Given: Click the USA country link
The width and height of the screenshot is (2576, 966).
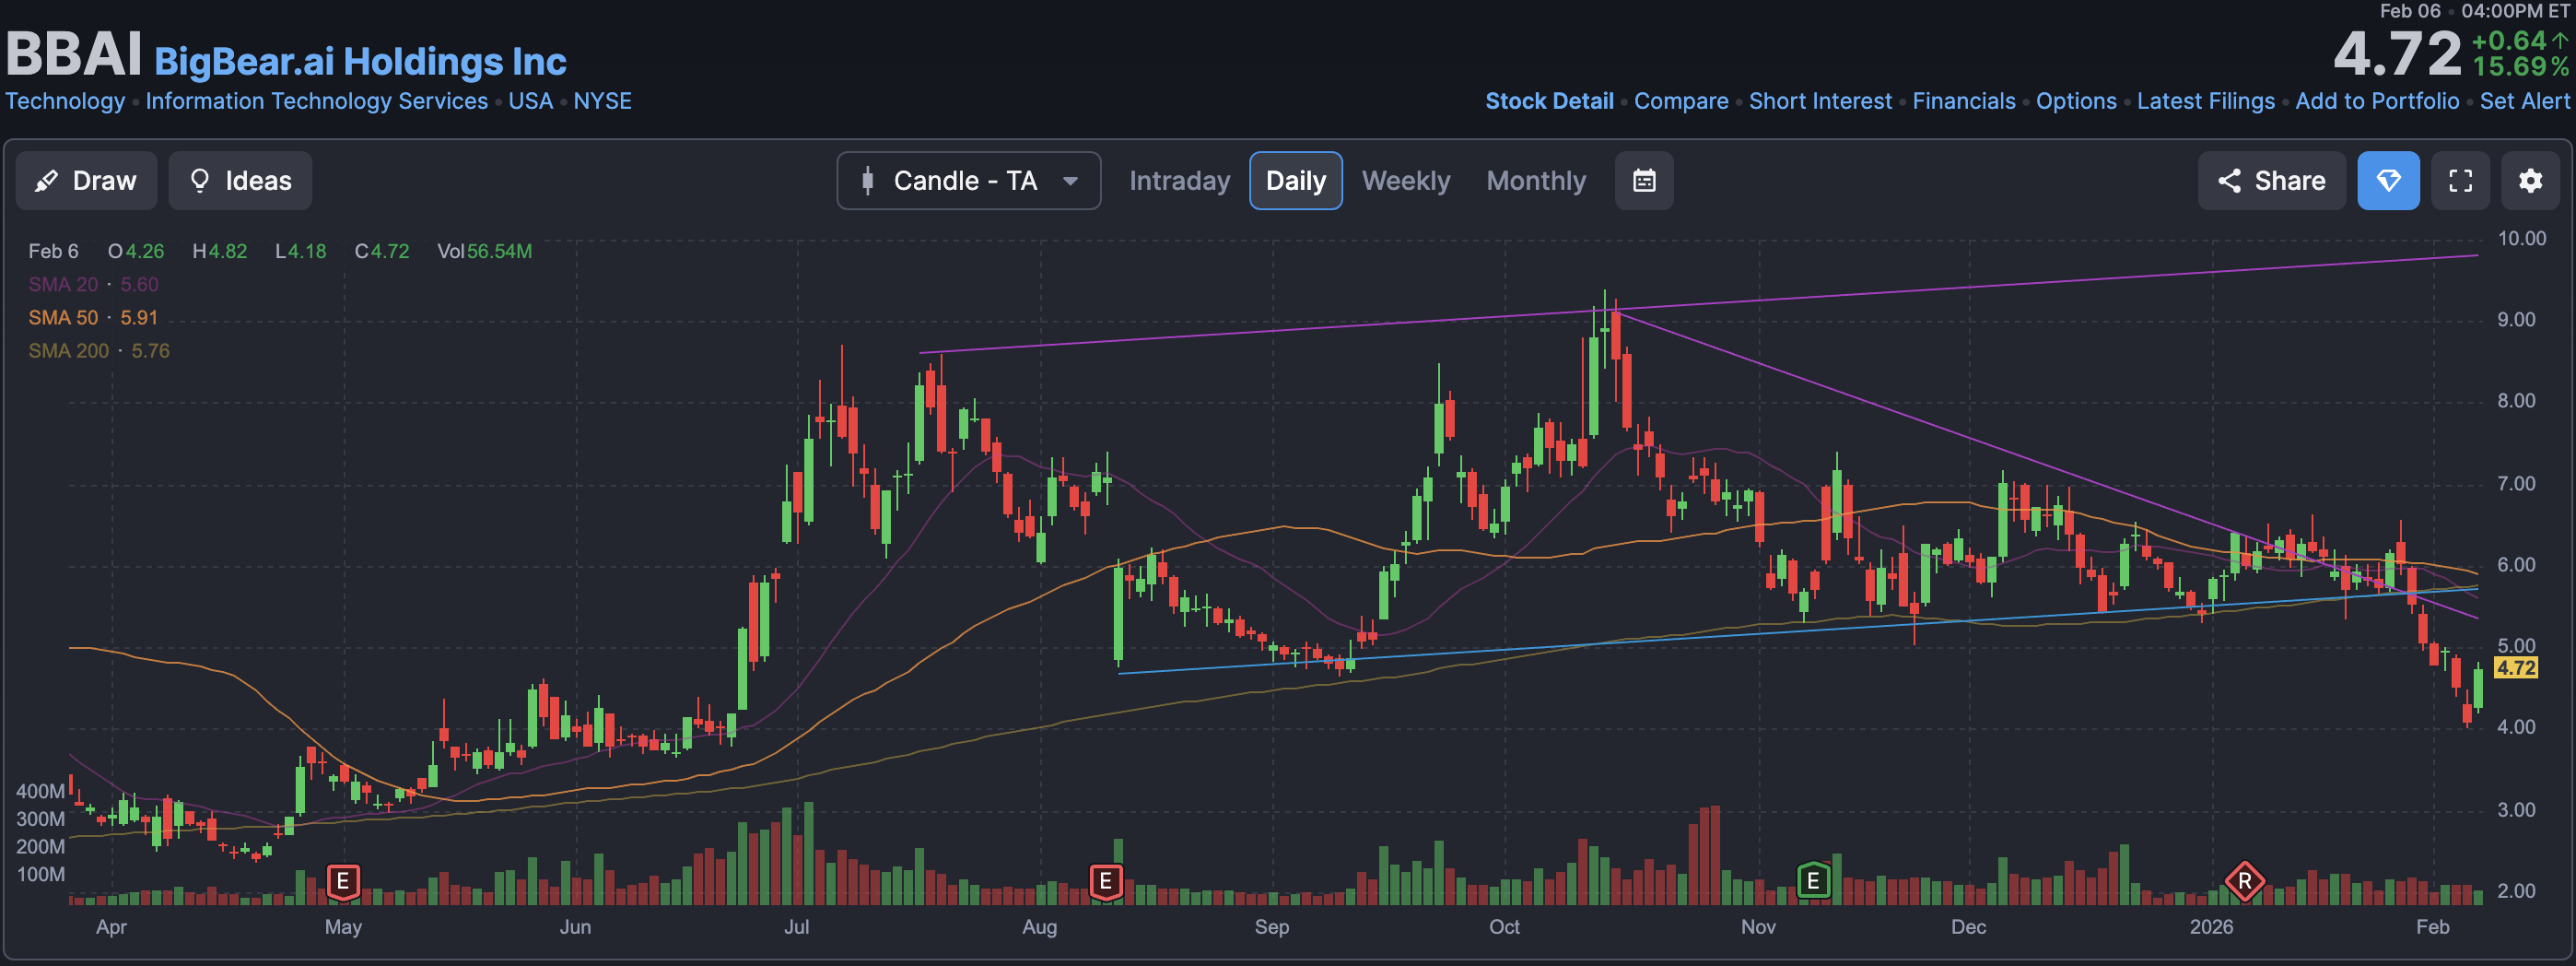Looking at the screenshot, I should 530,101.
